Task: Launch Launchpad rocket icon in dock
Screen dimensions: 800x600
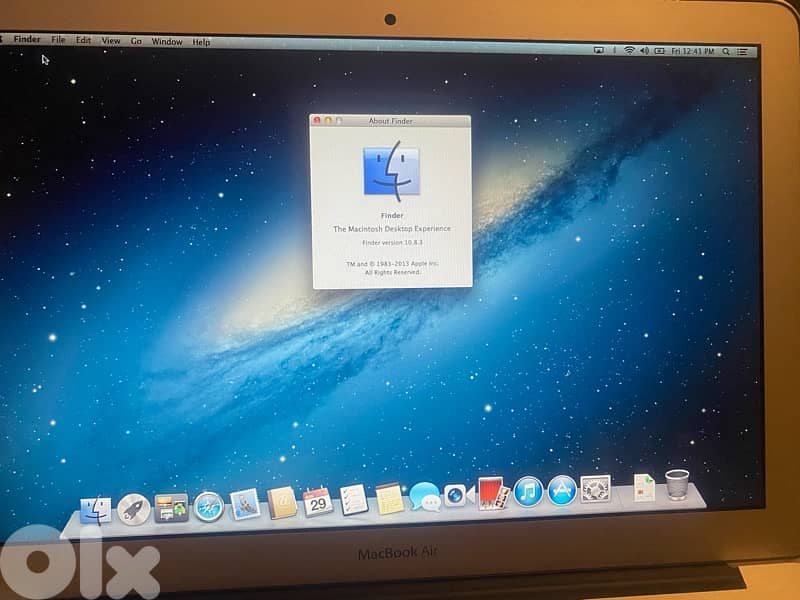Action: (134, 509)
